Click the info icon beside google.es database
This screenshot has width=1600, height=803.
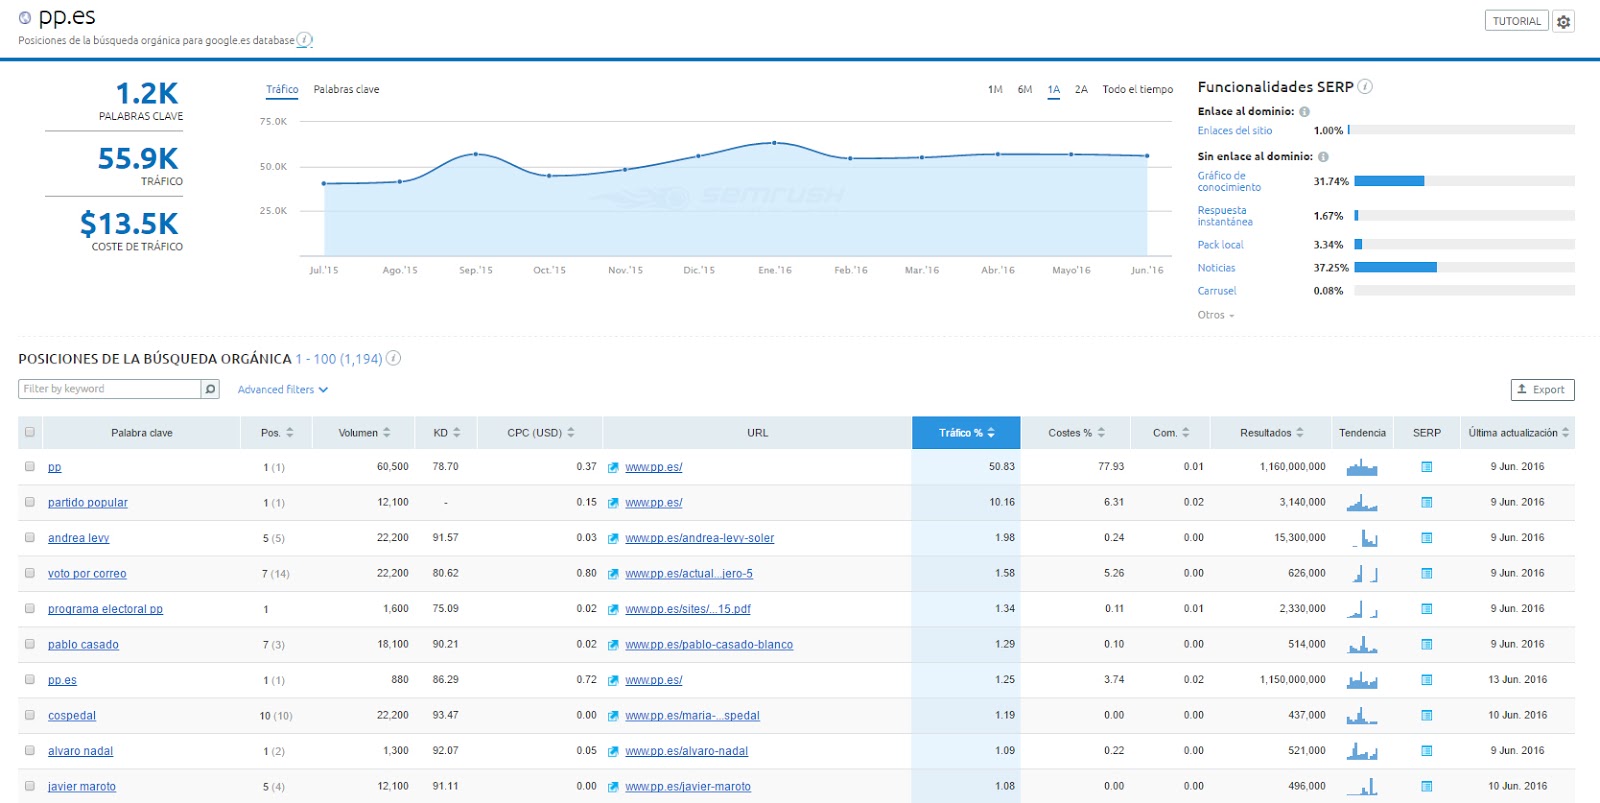[x=305, y=40]
